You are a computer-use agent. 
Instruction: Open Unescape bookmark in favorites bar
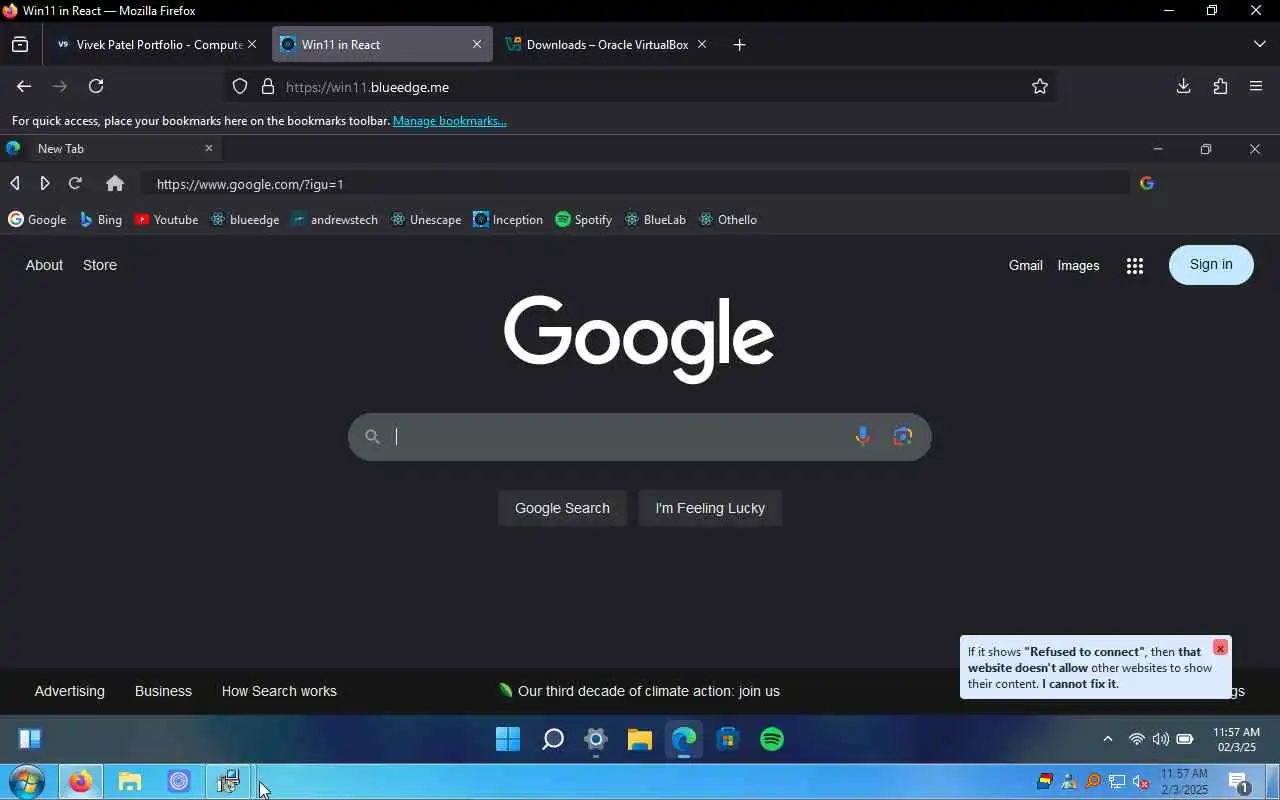tap(426, 219)
